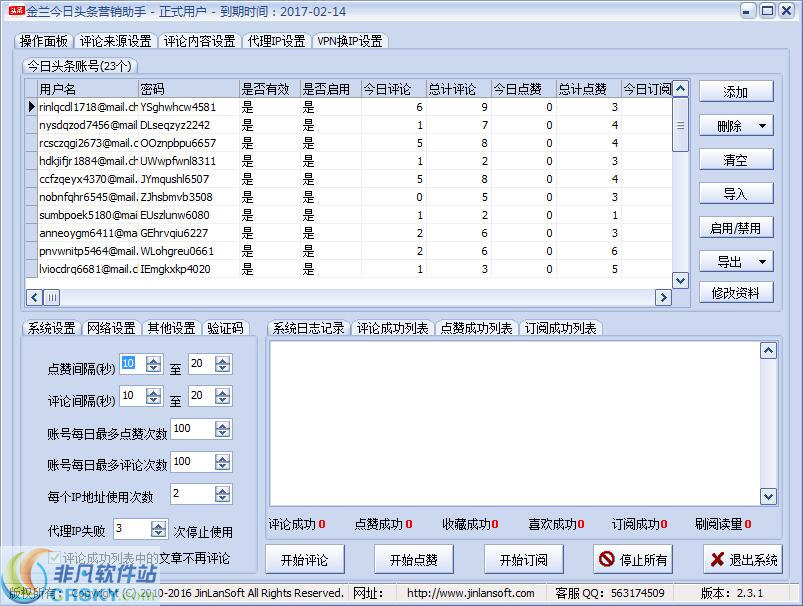This screenshot has width=803, height=606.
Task: Start commenting with 开始评论 button
Action: [305, 559]
